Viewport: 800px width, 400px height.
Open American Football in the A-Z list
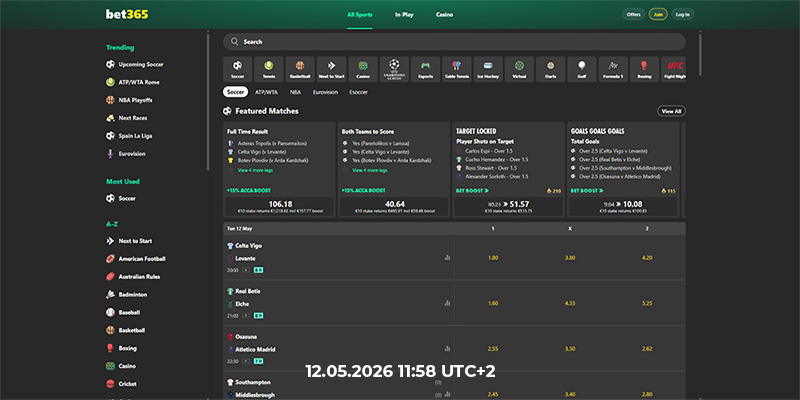pos(136,259)
